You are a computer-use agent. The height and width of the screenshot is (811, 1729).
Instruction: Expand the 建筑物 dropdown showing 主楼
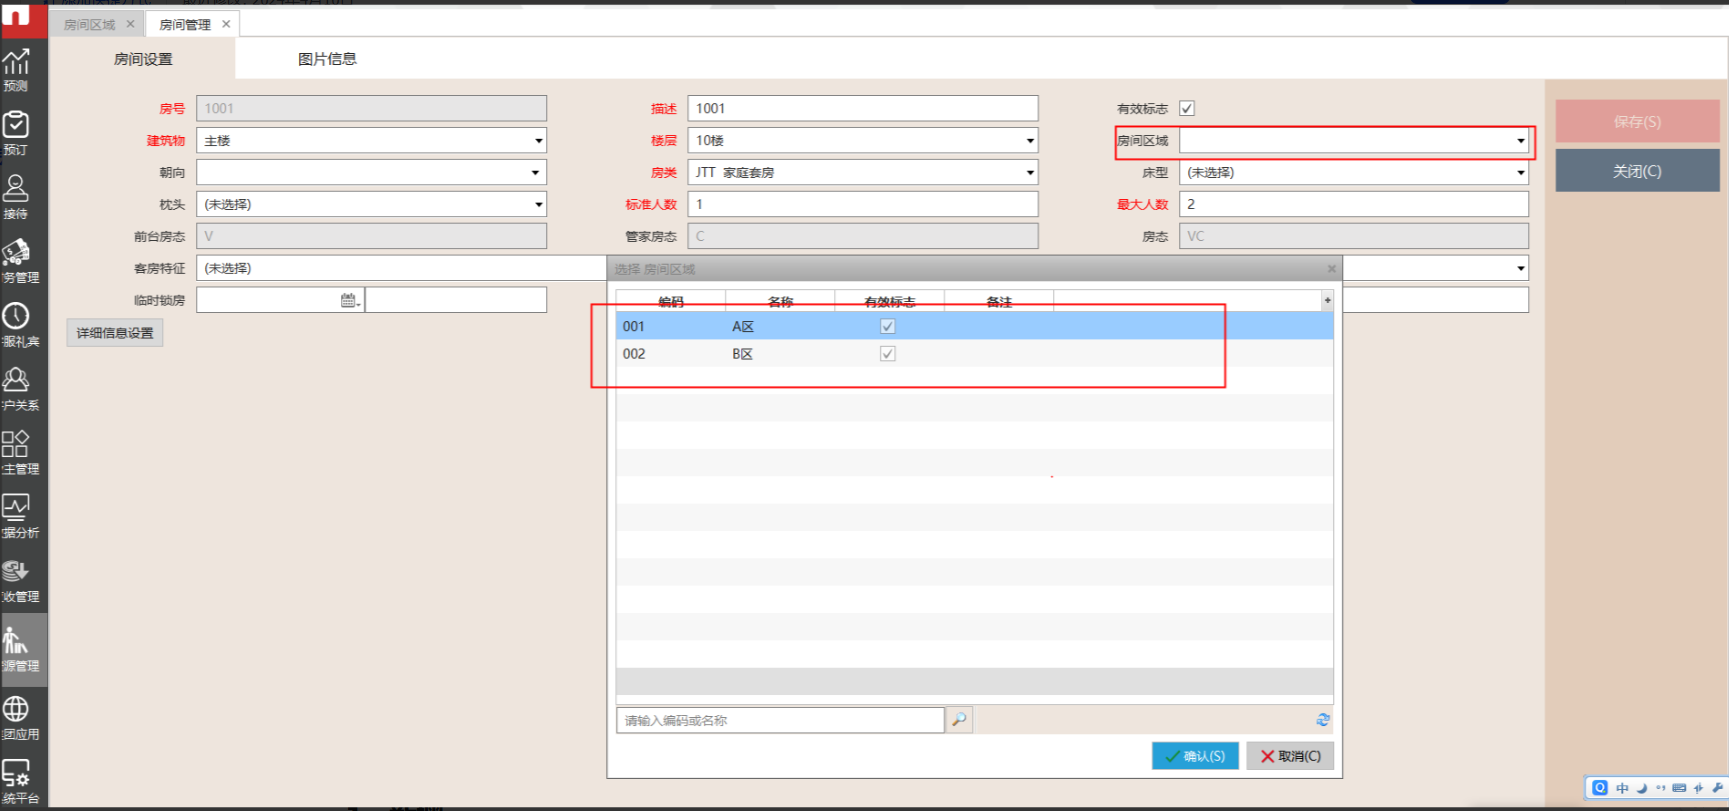538,141
